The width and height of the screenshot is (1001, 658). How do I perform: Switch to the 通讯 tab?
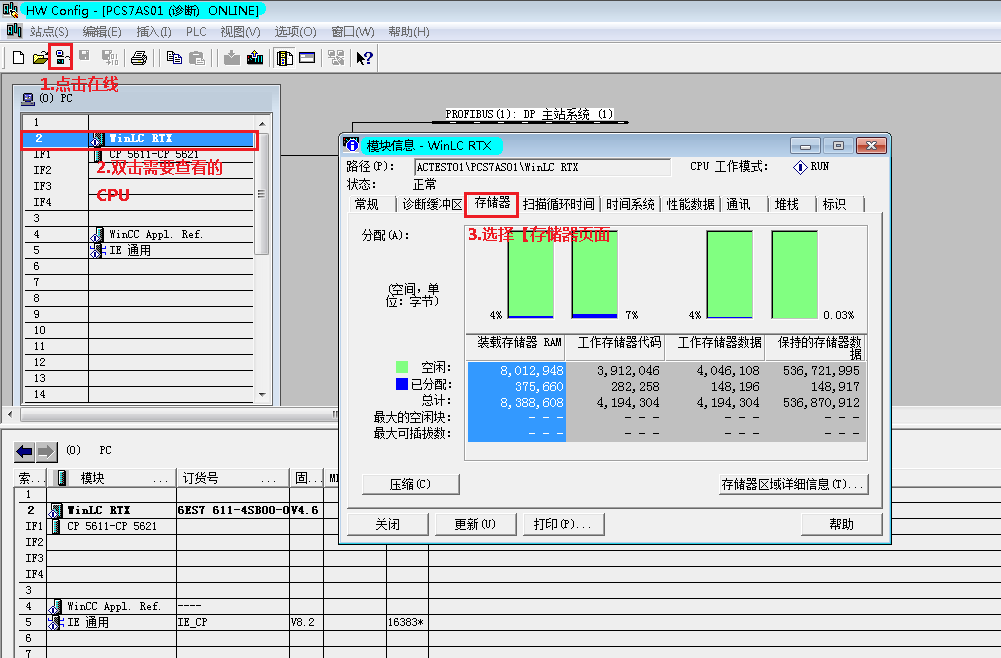pos(739,204)
